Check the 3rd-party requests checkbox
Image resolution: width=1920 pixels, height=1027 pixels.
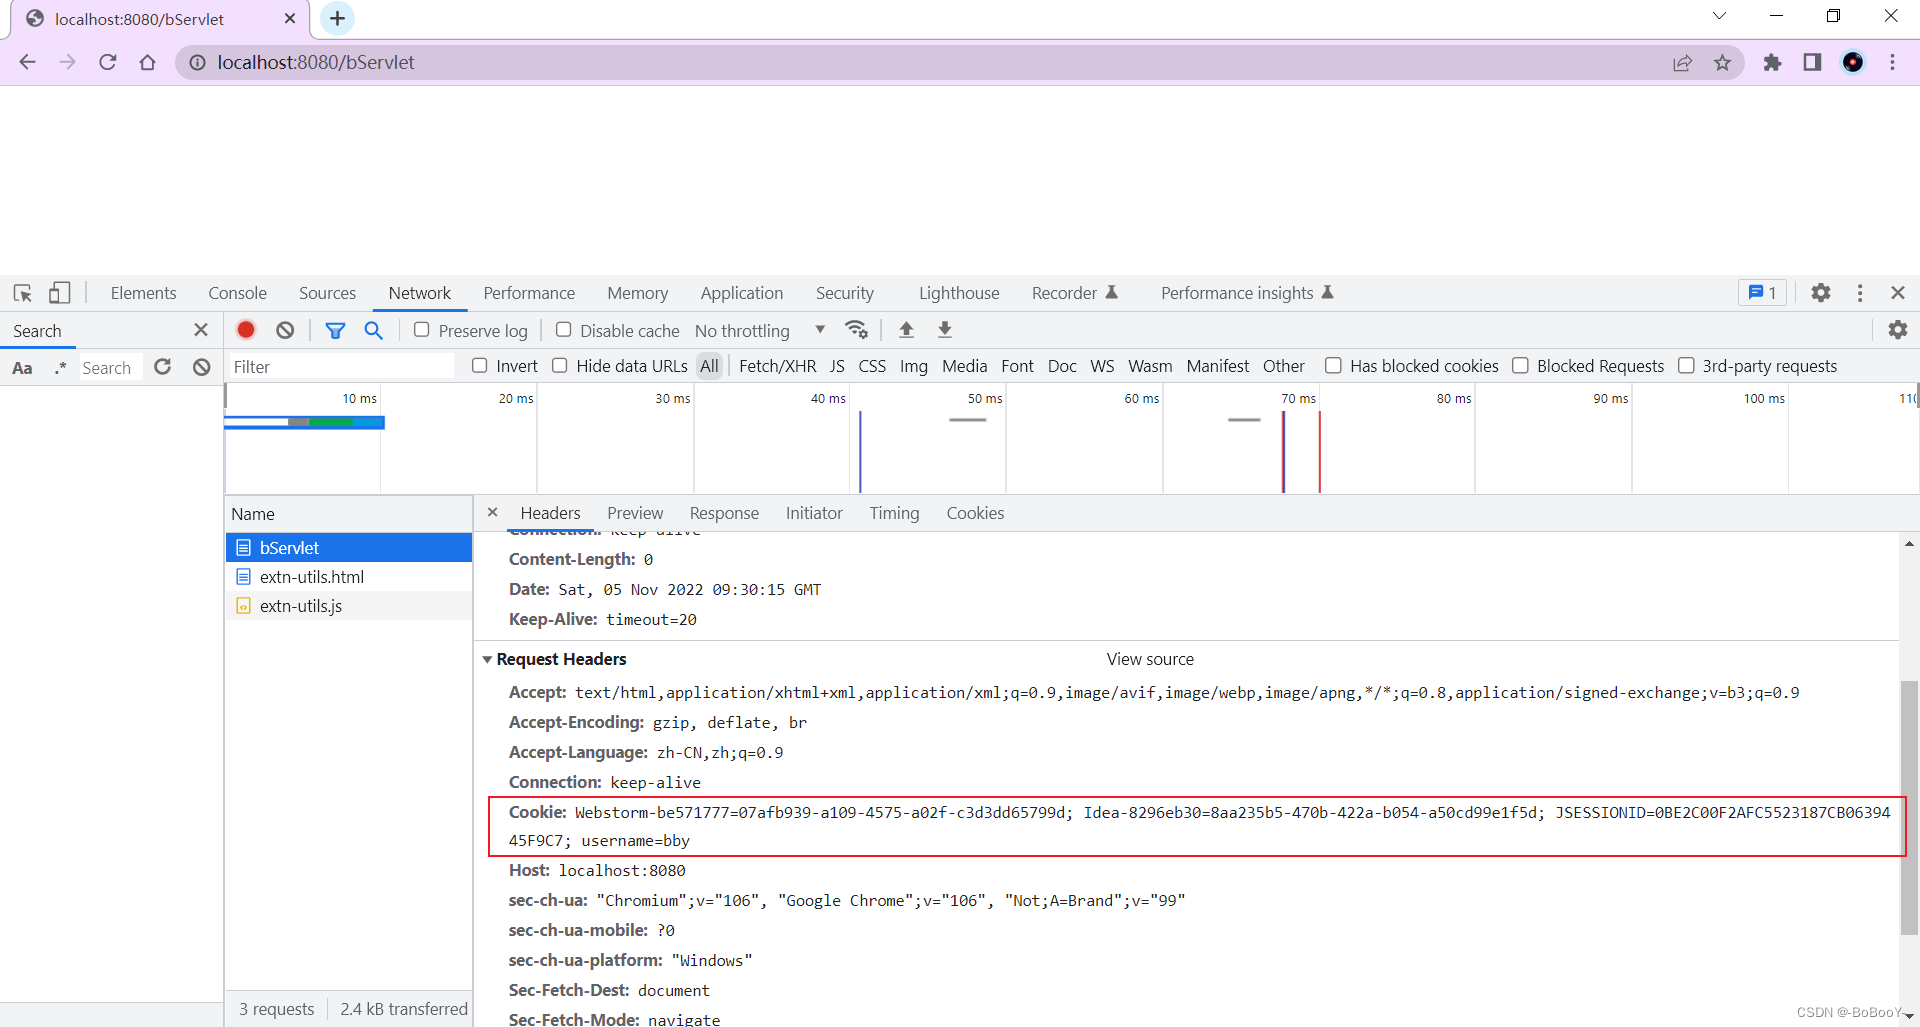tap(1686, 366)
